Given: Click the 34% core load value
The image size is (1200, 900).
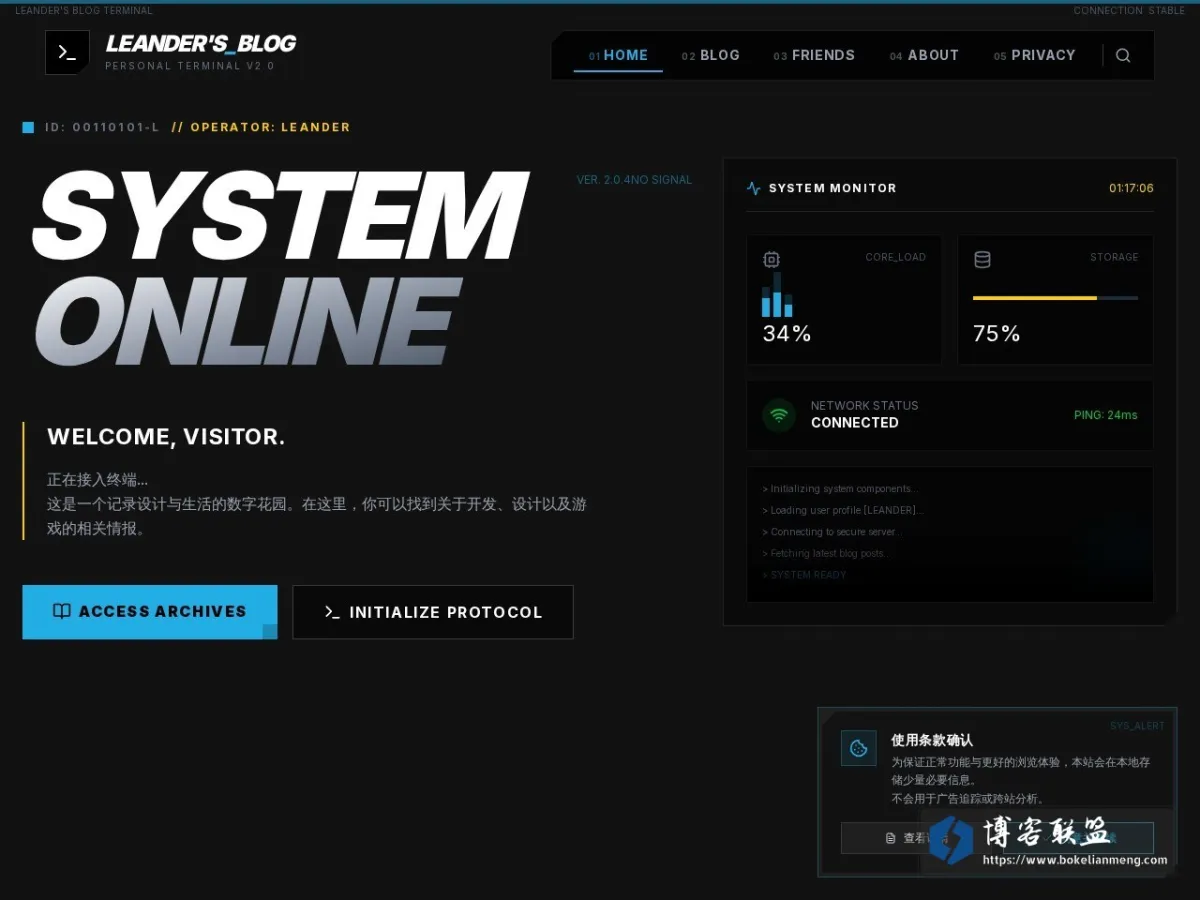Looking at the screenshot, I should pos(787,334).
